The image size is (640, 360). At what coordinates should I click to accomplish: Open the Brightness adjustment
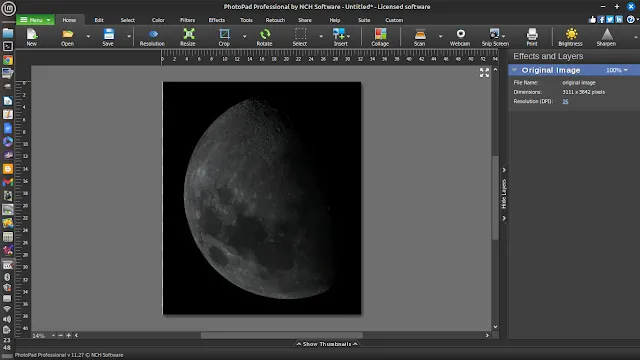571,37
